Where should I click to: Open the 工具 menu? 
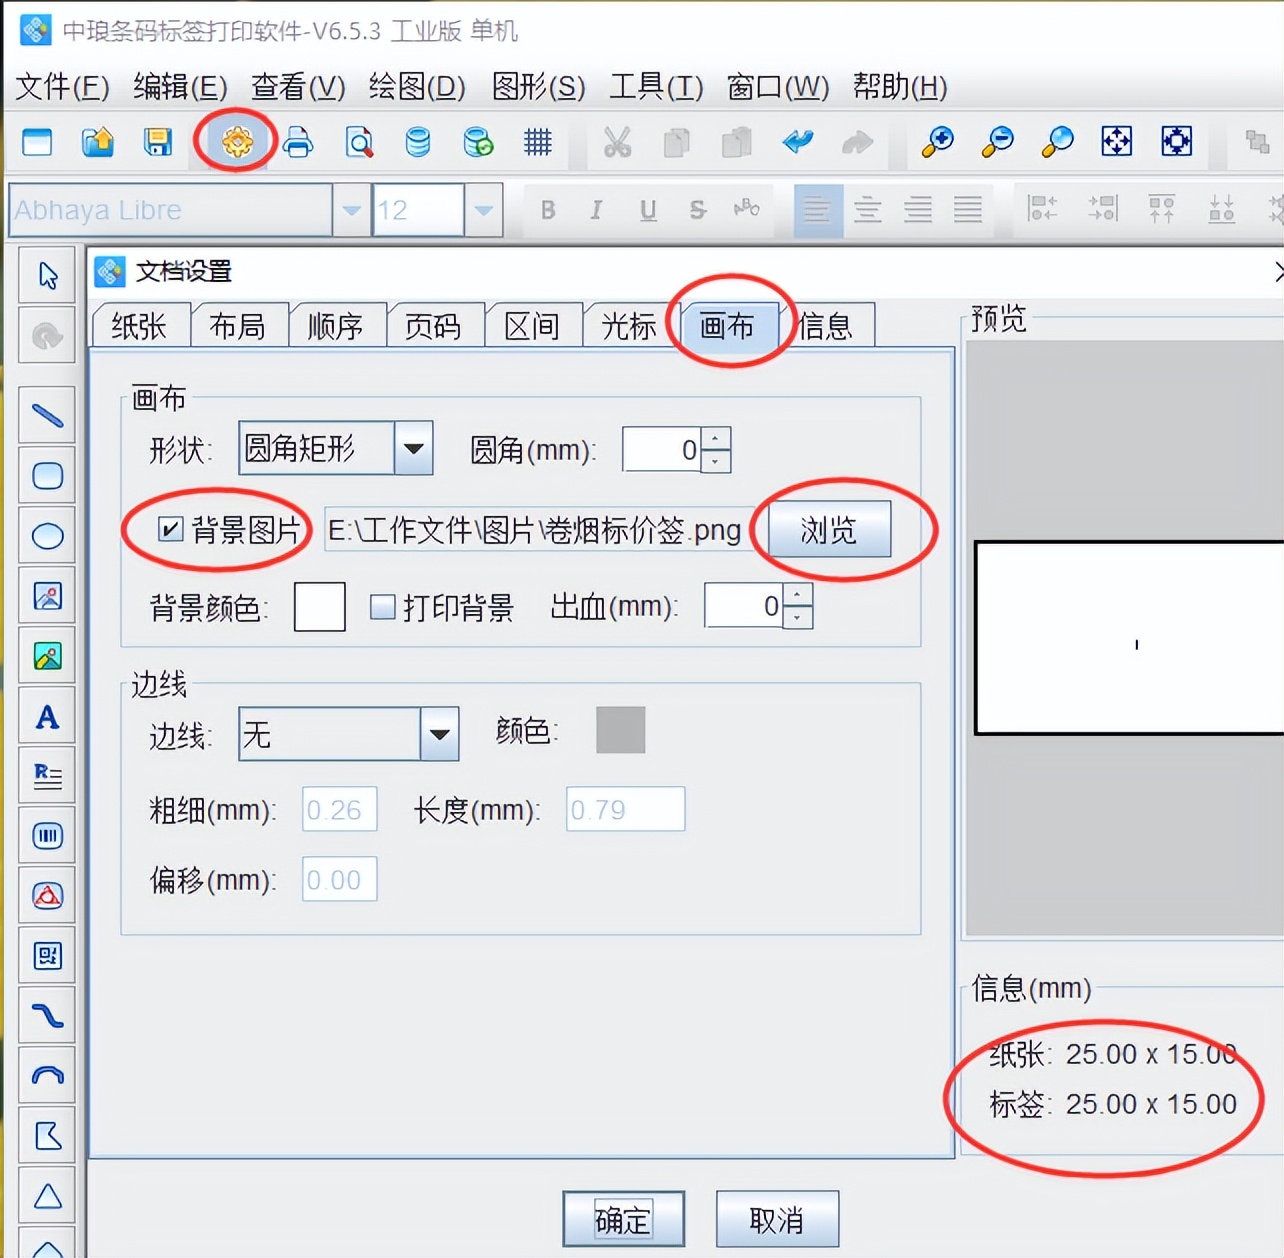coord(655,88)
